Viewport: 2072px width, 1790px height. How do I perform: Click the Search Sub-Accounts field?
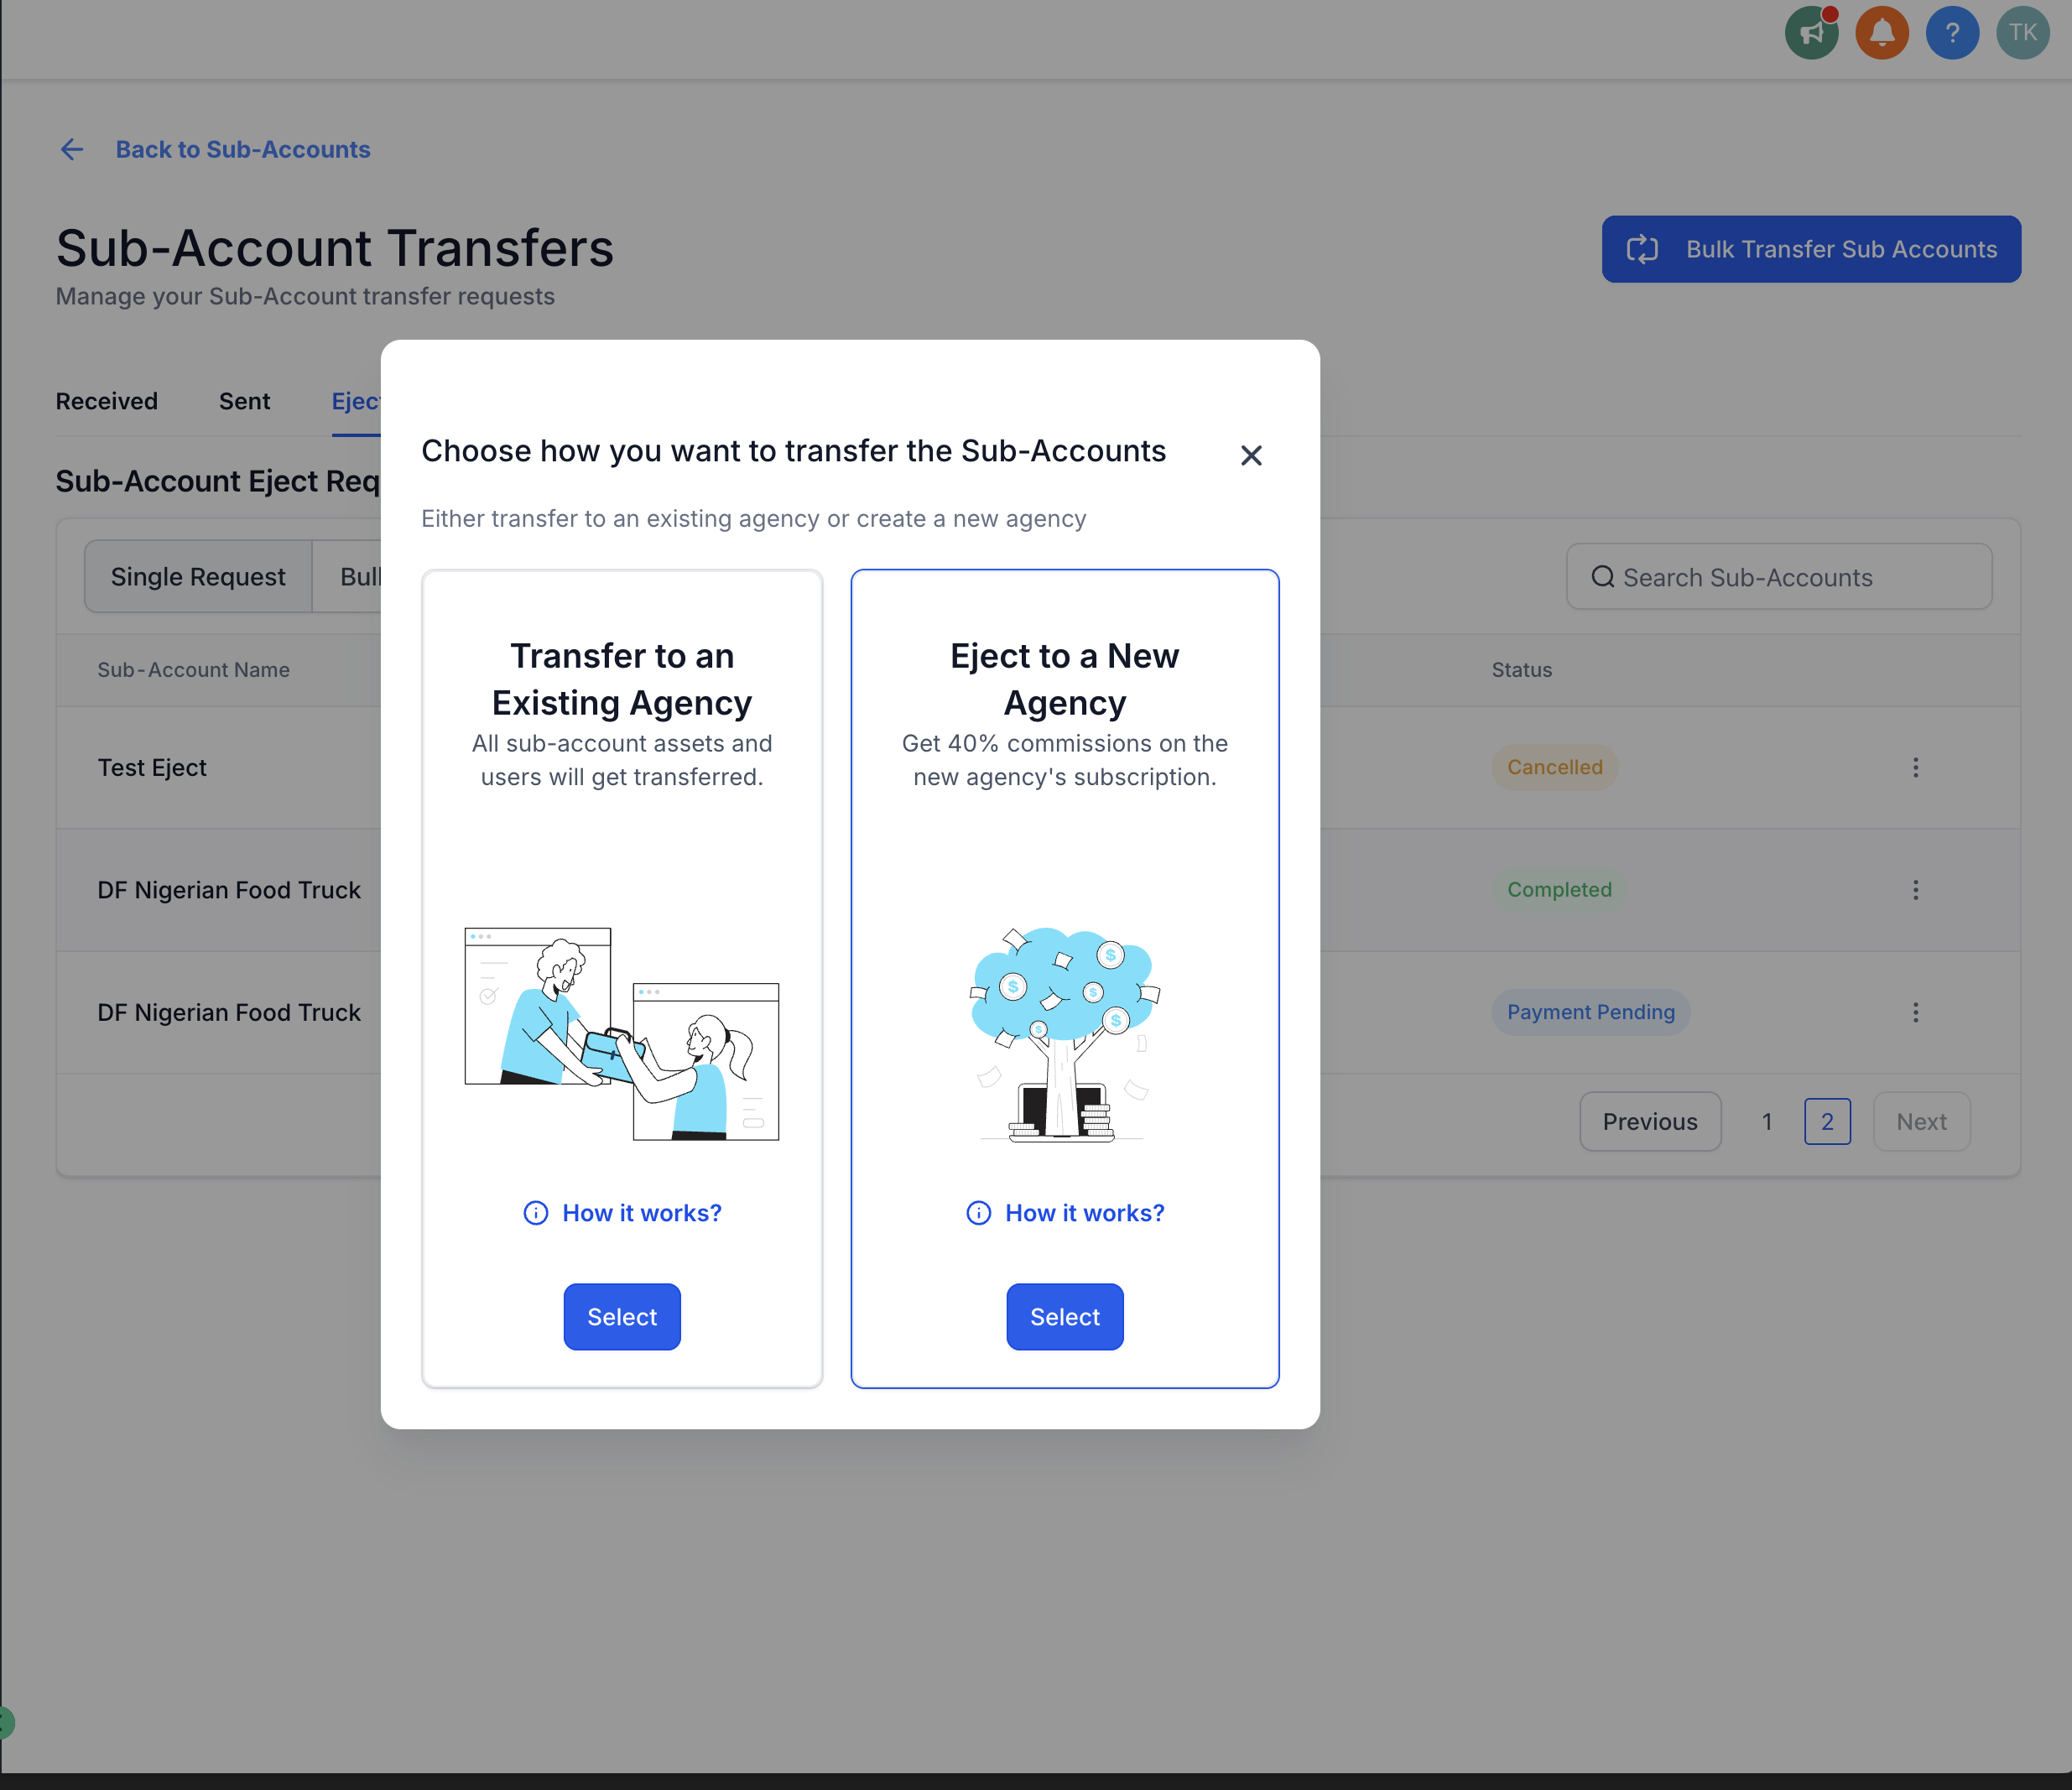(x=1778, y=577)
